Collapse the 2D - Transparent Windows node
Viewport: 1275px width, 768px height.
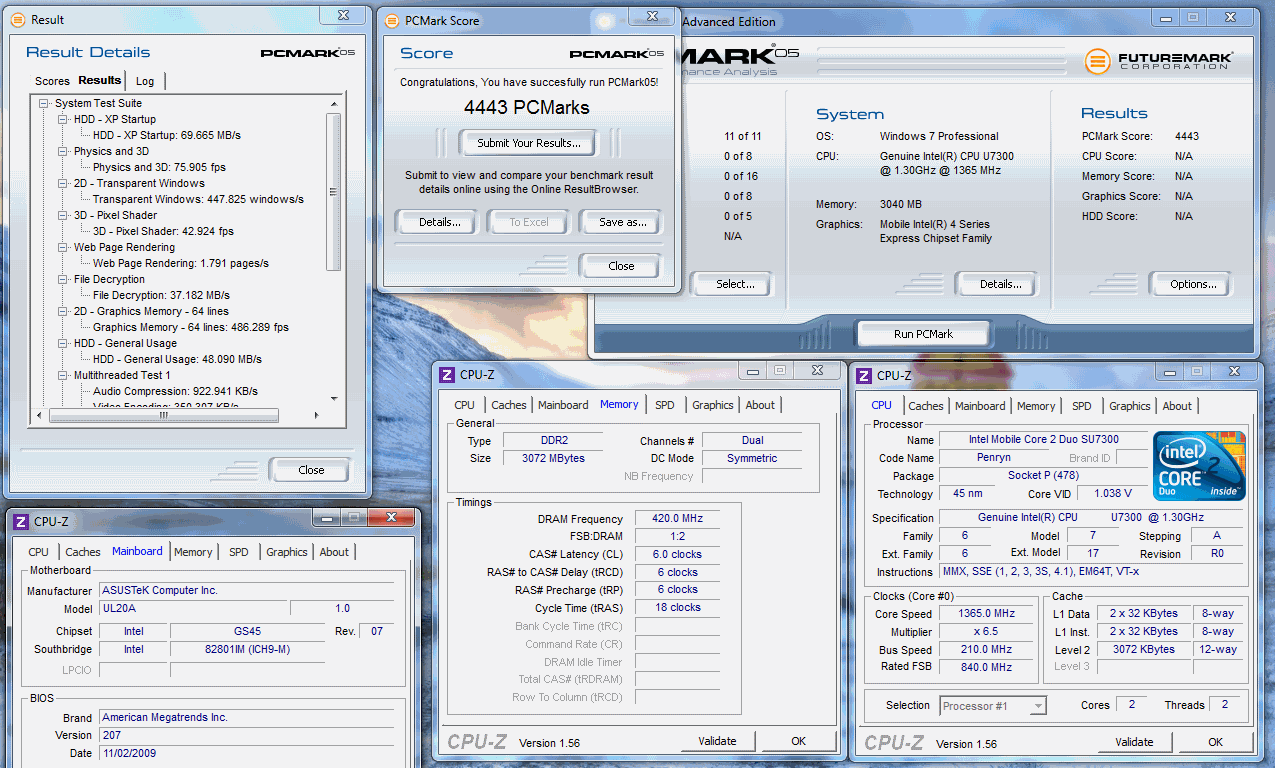[64, 183]
